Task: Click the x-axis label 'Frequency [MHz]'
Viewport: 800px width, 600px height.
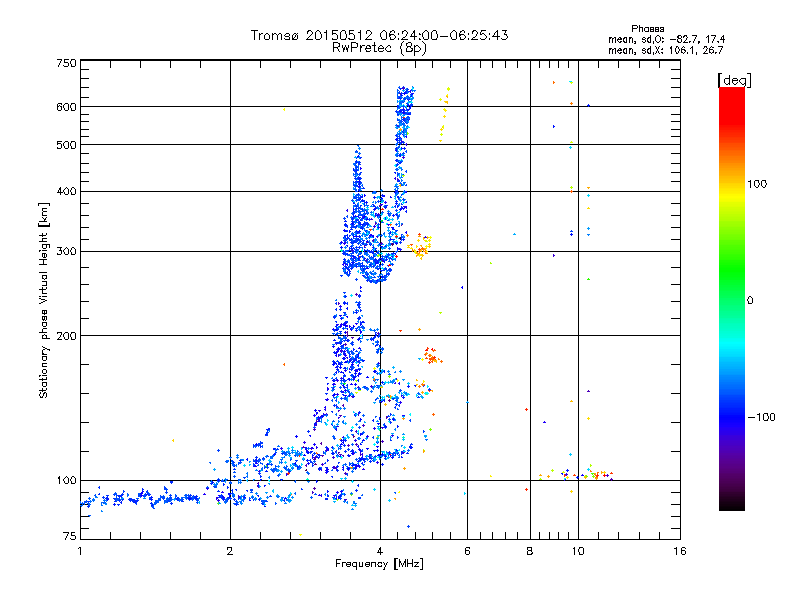Action: [379, 564]
